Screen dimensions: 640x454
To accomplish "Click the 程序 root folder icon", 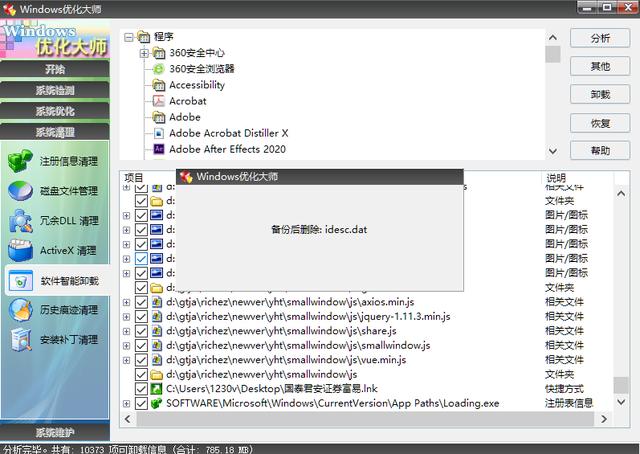I will click(143, 37).
